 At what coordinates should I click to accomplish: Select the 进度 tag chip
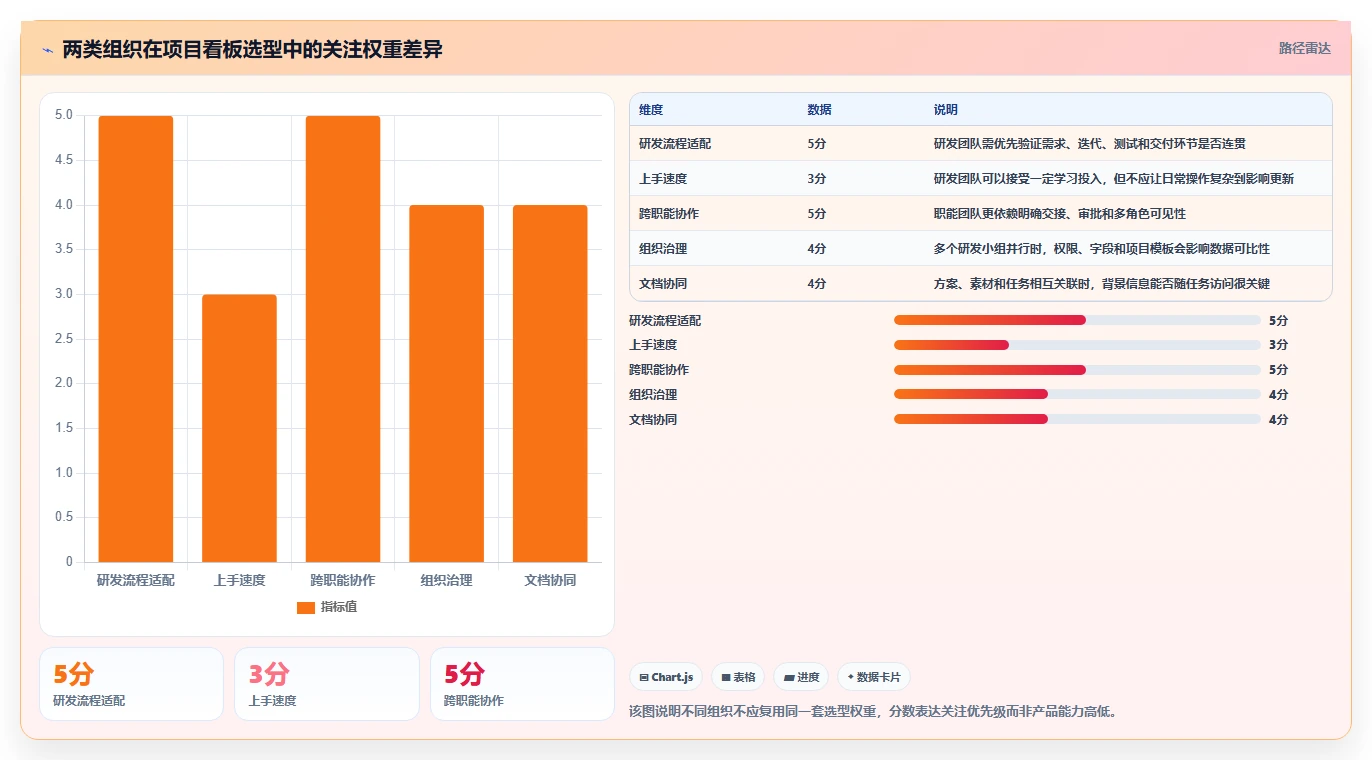point(801,677)
